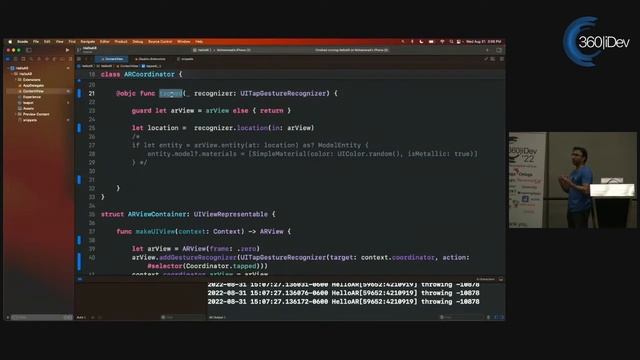Click the highlighted tapped function name
The height and width of the screenshot is (360, 640).
170,93
